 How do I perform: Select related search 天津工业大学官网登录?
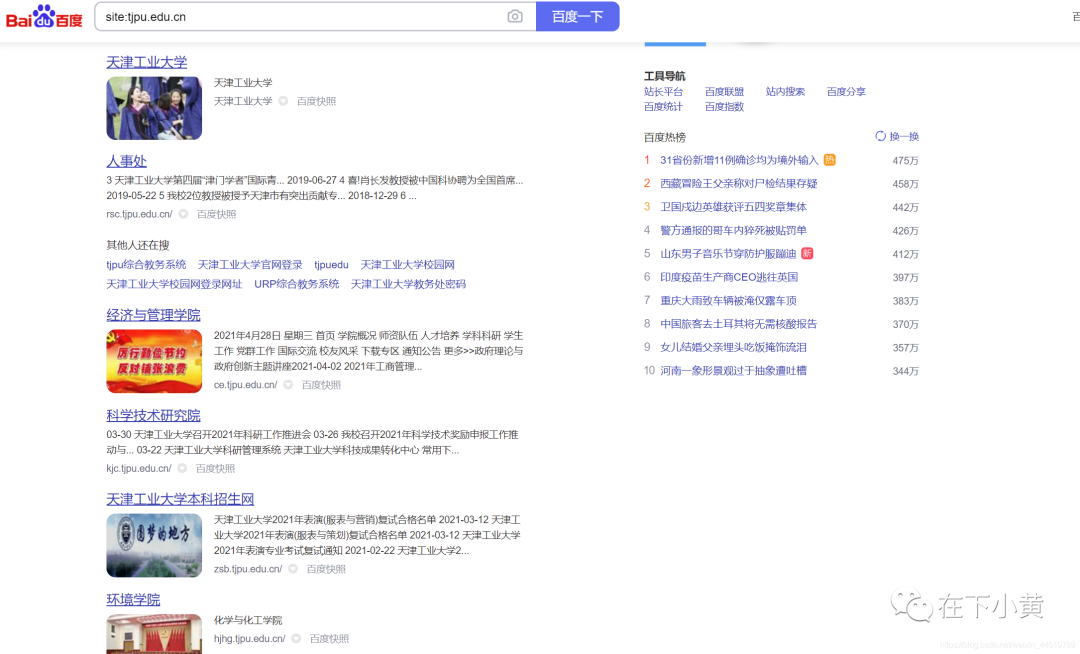point(250,264)
